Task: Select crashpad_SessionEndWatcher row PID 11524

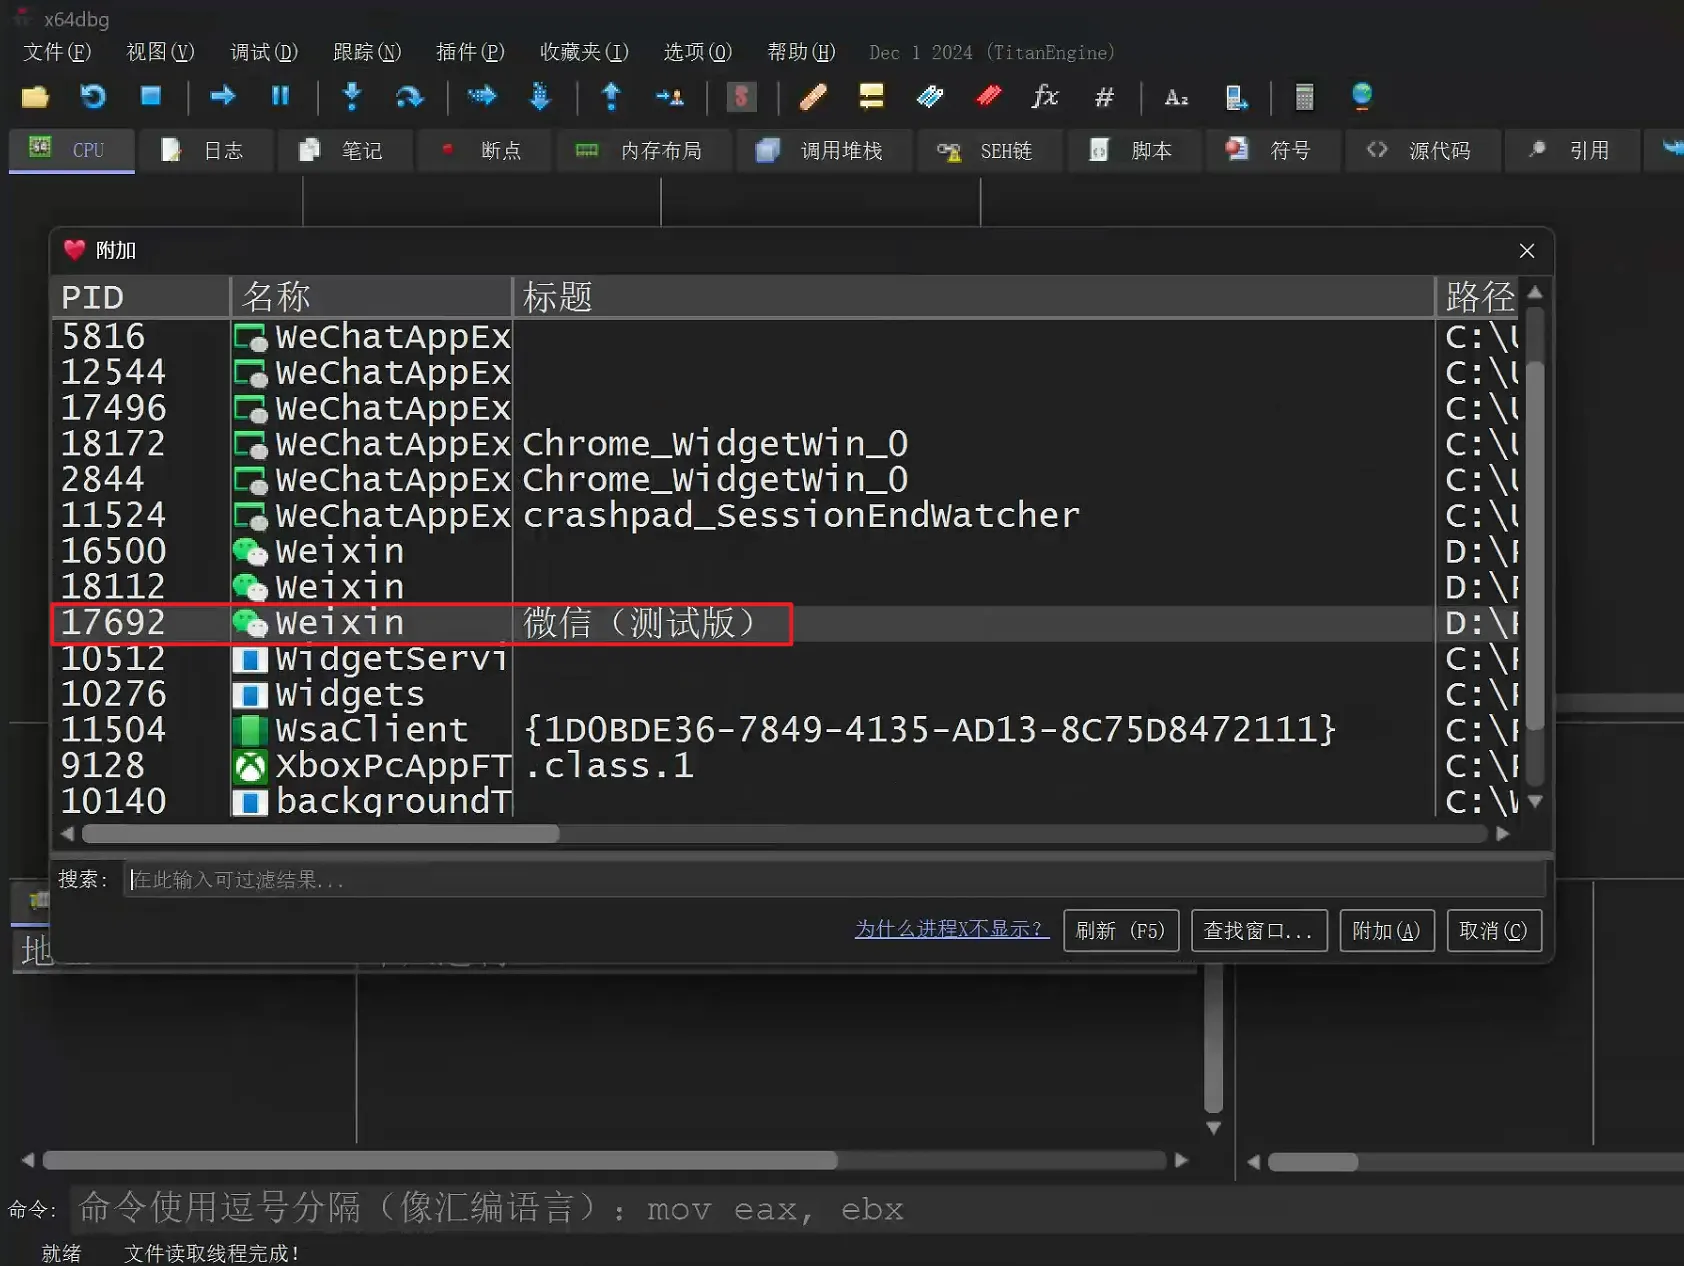Action: [x=785, y=515]
